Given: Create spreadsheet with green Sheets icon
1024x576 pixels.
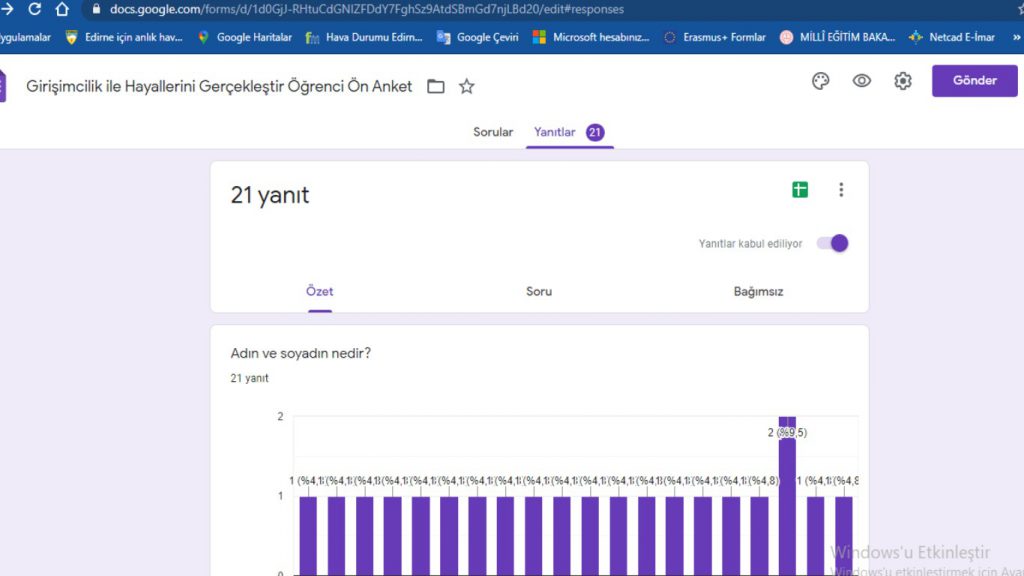Looking at the screenshot, I should [x=800, y=190].
